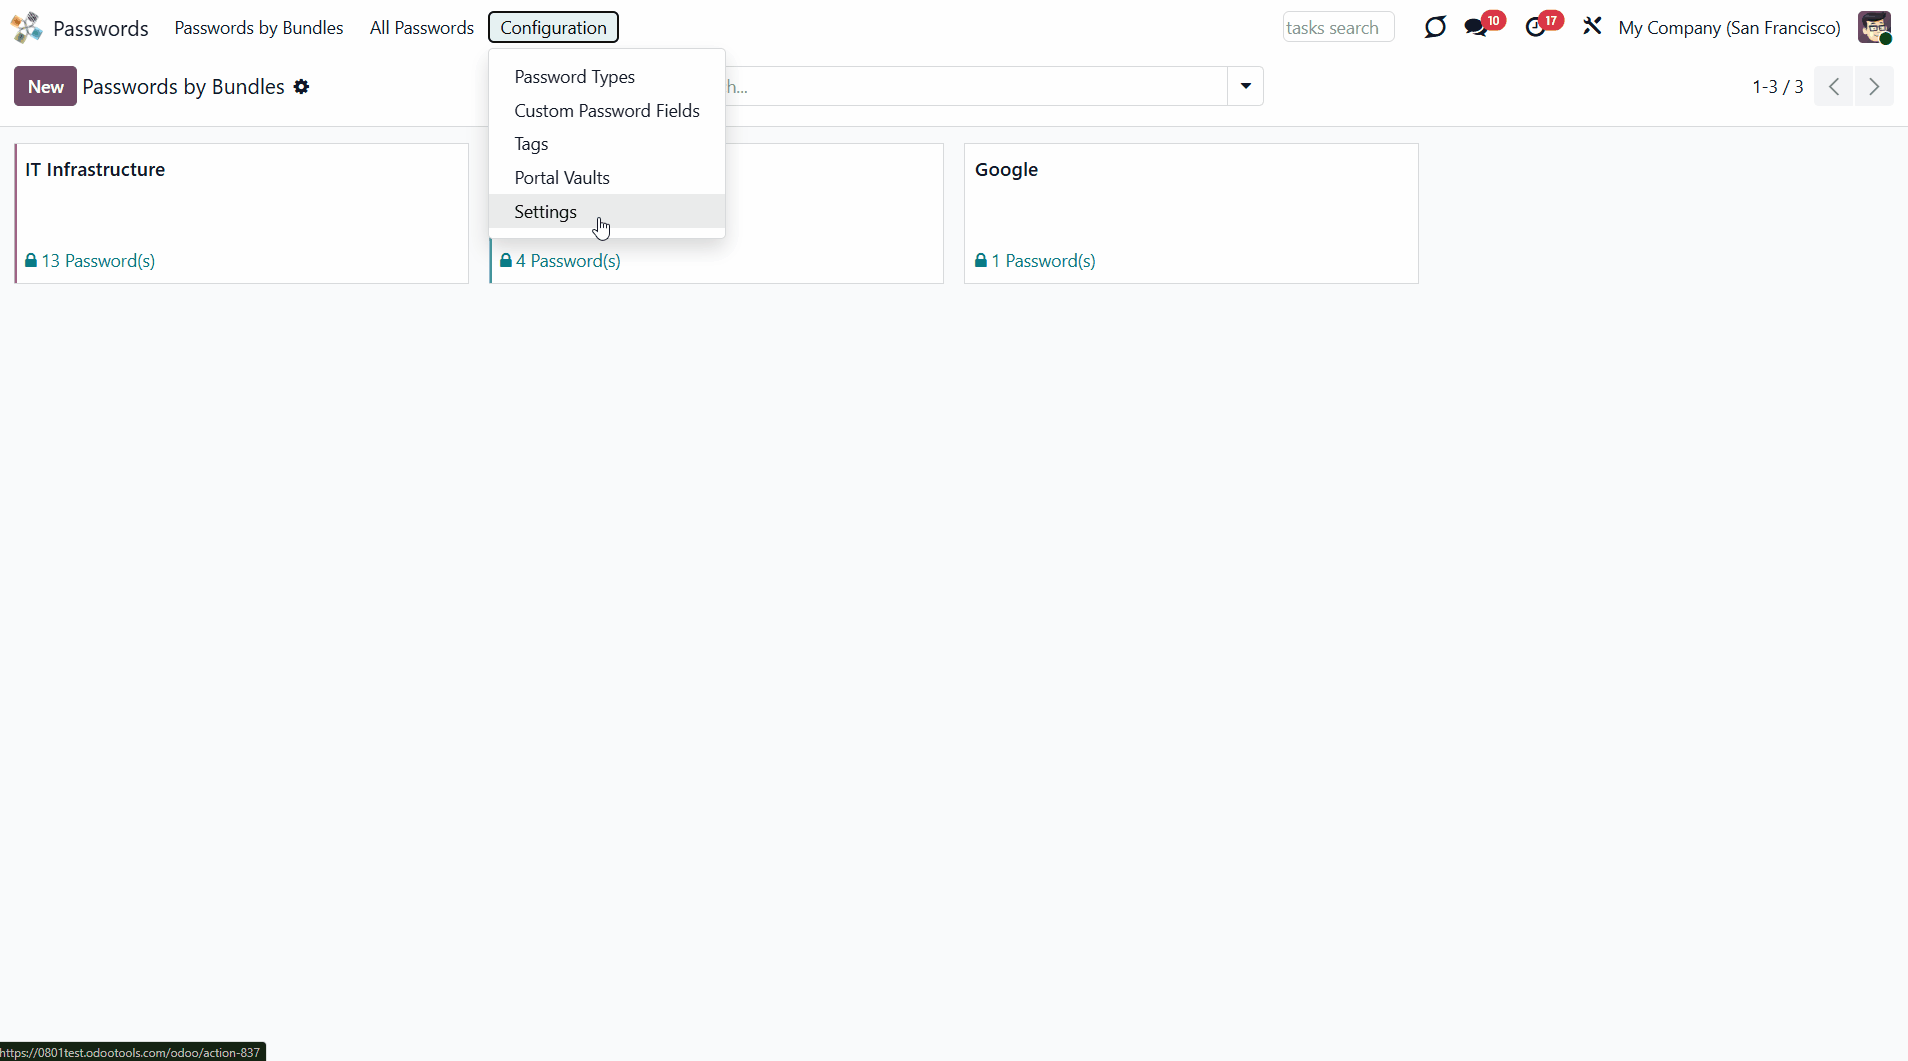Click the wrench debug tools icon
Screen dimensions: 1908x1061
[x=1592, y=27]
